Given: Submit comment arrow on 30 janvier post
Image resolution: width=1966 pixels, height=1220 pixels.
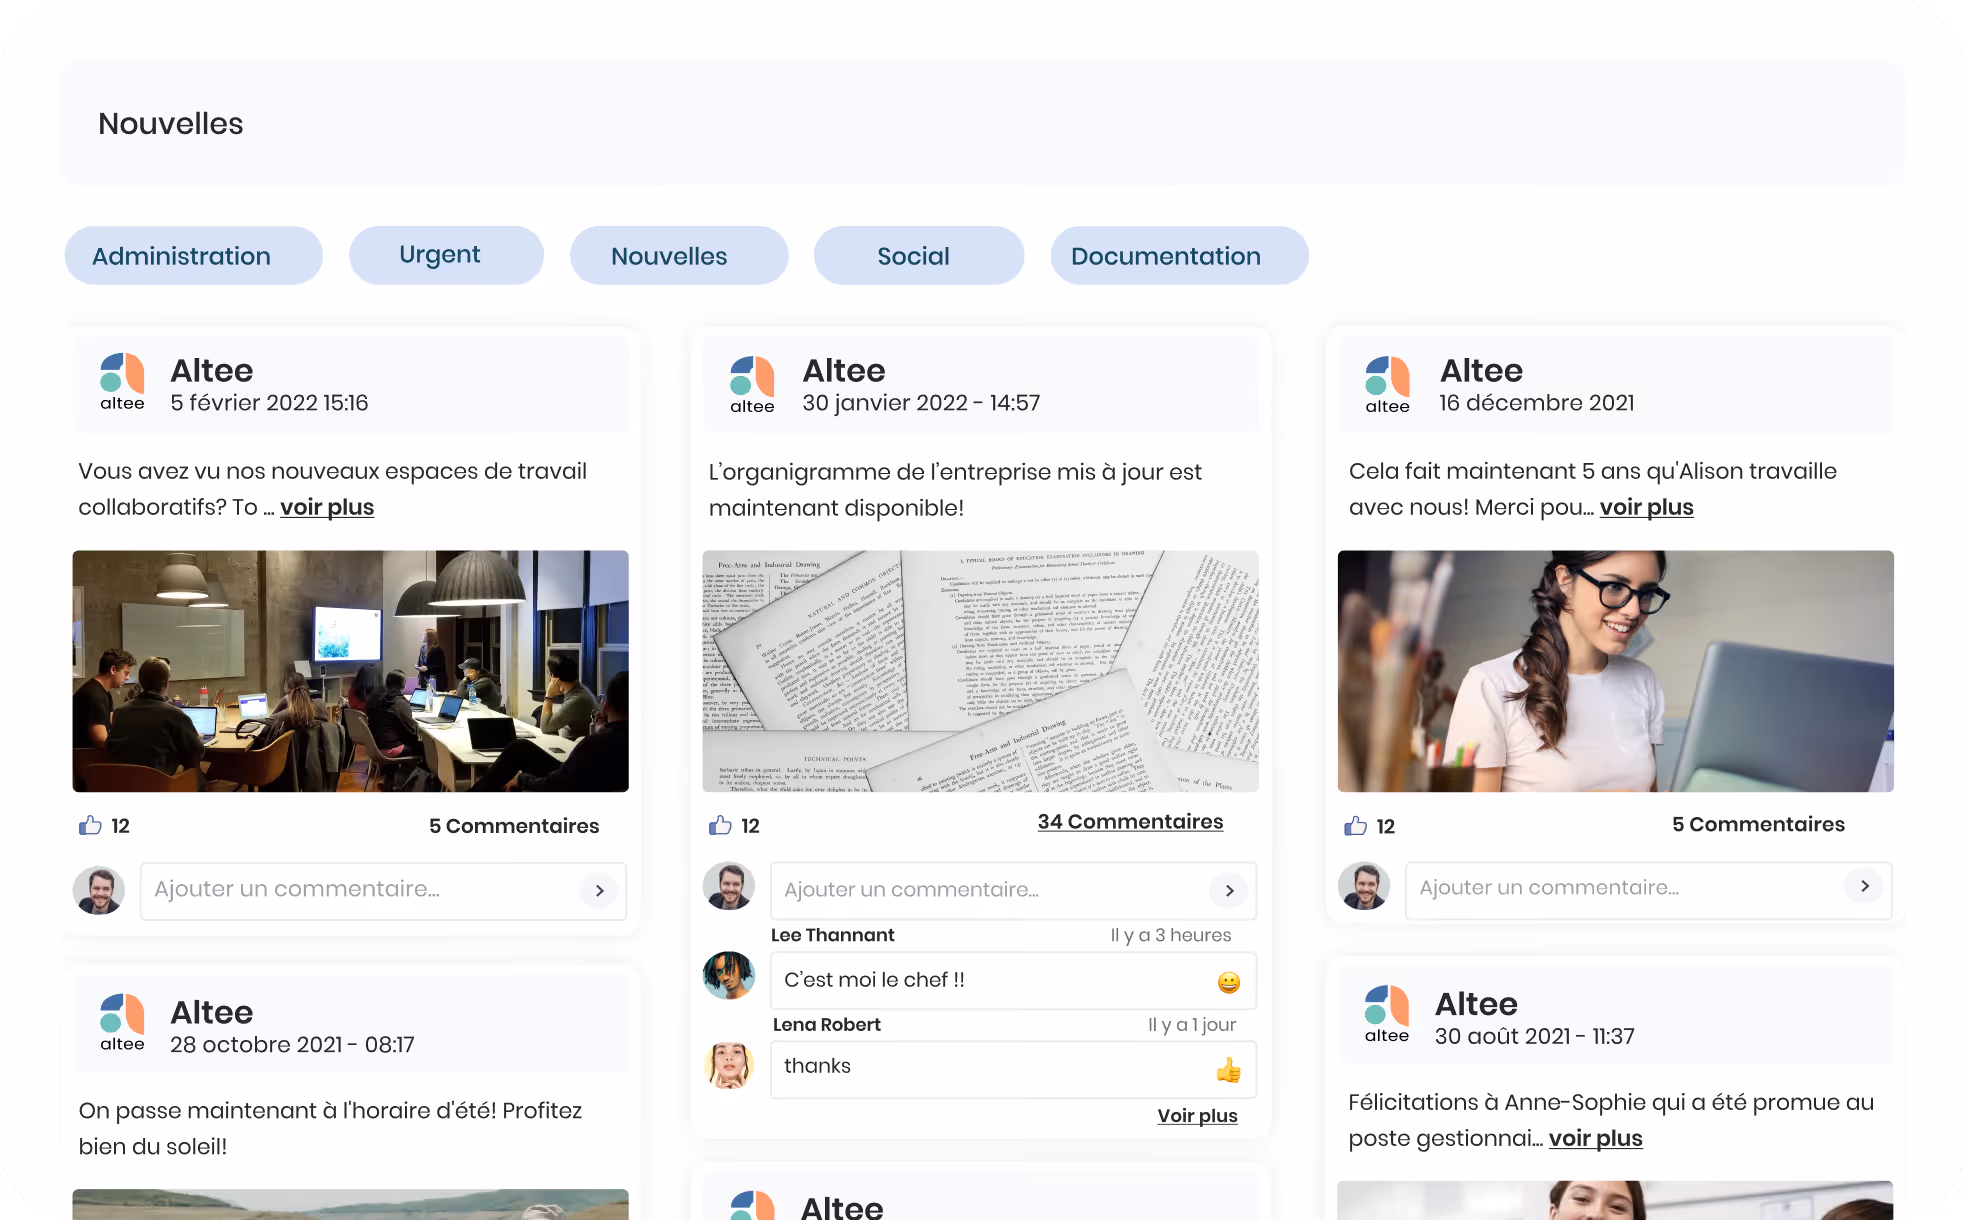Looking at the screenshot, I should click(1229, 890).
